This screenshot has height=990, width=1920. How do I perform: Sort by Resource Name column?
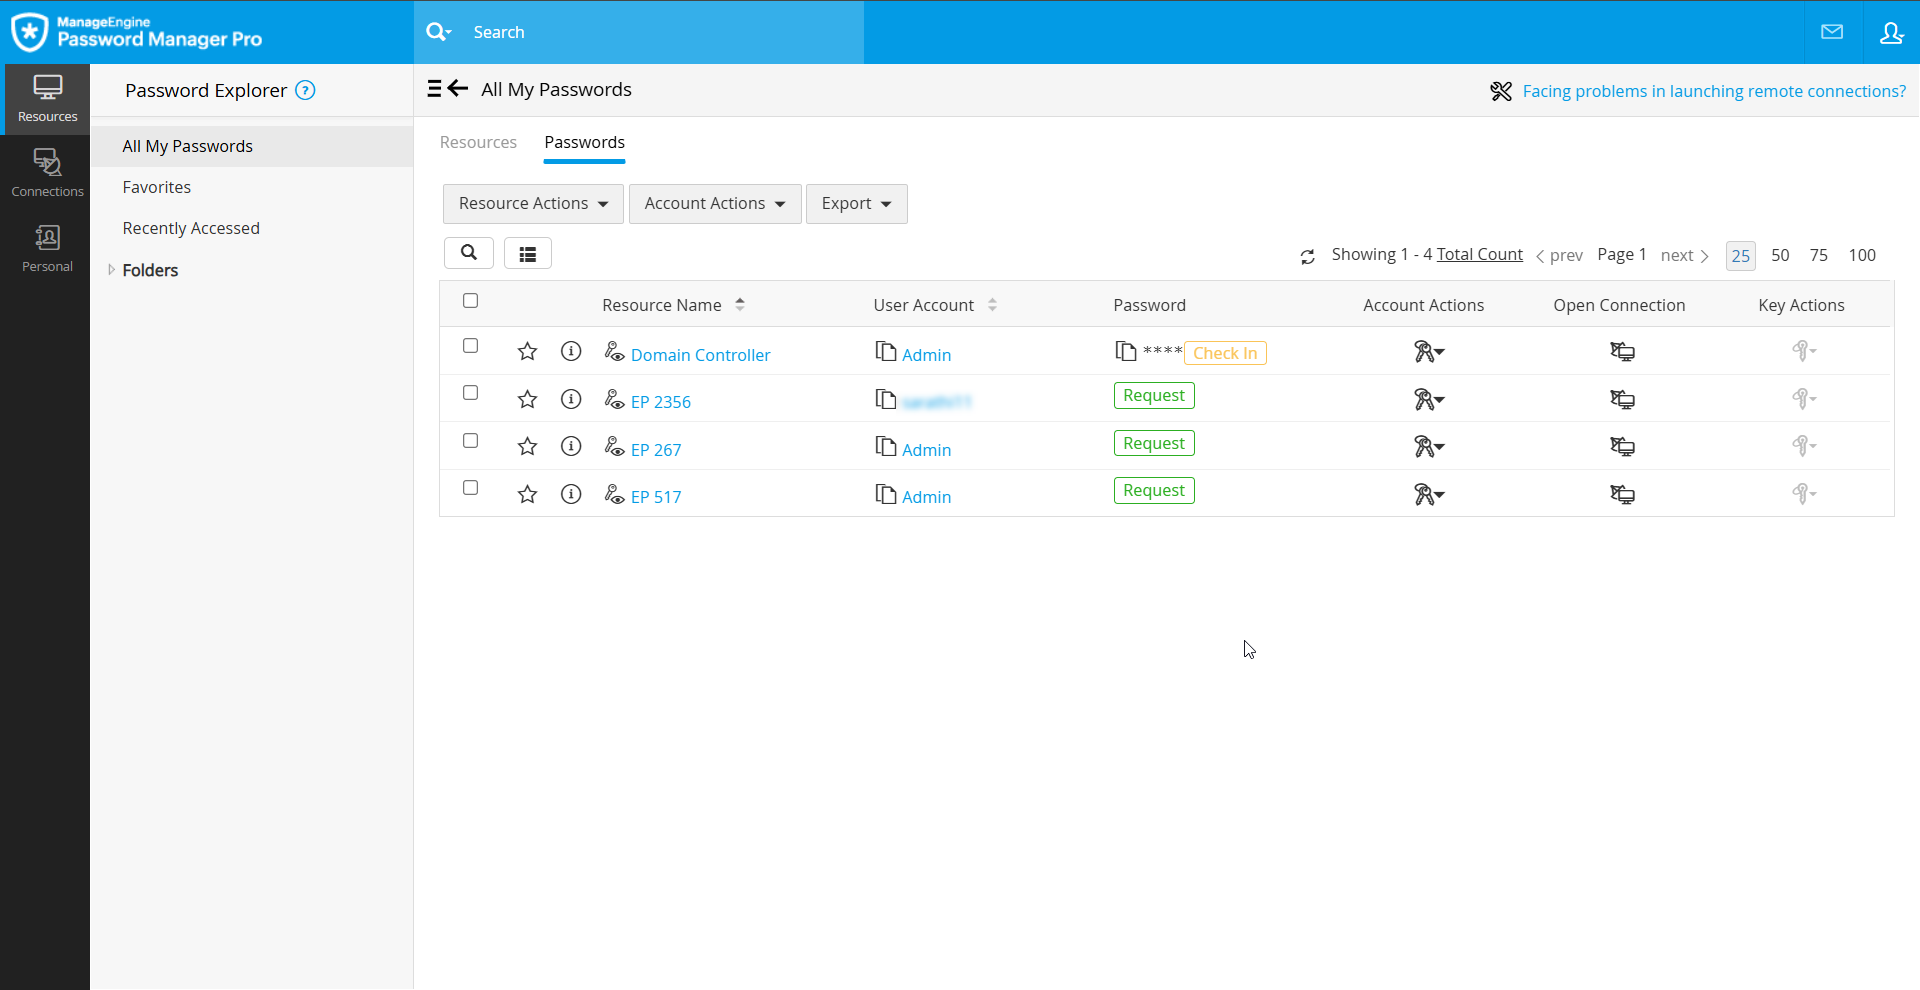point(672,305)
